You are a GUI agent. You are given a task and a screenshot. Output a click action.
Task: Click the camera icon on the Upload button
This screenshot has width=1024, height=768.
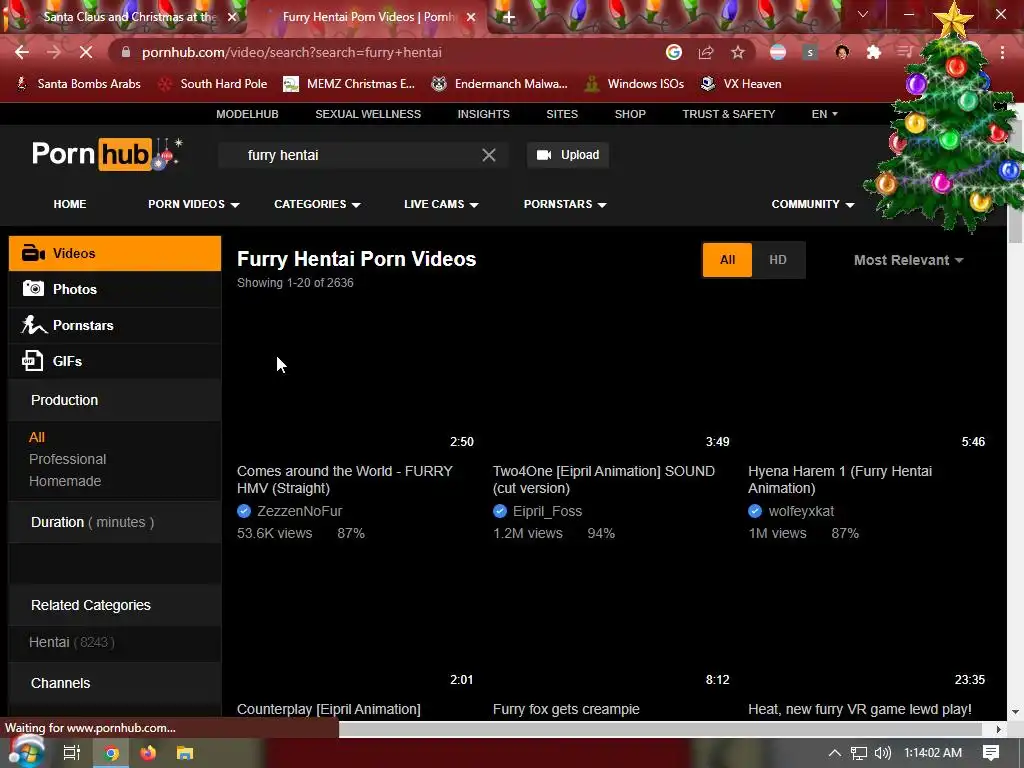[x=544, y=155]
